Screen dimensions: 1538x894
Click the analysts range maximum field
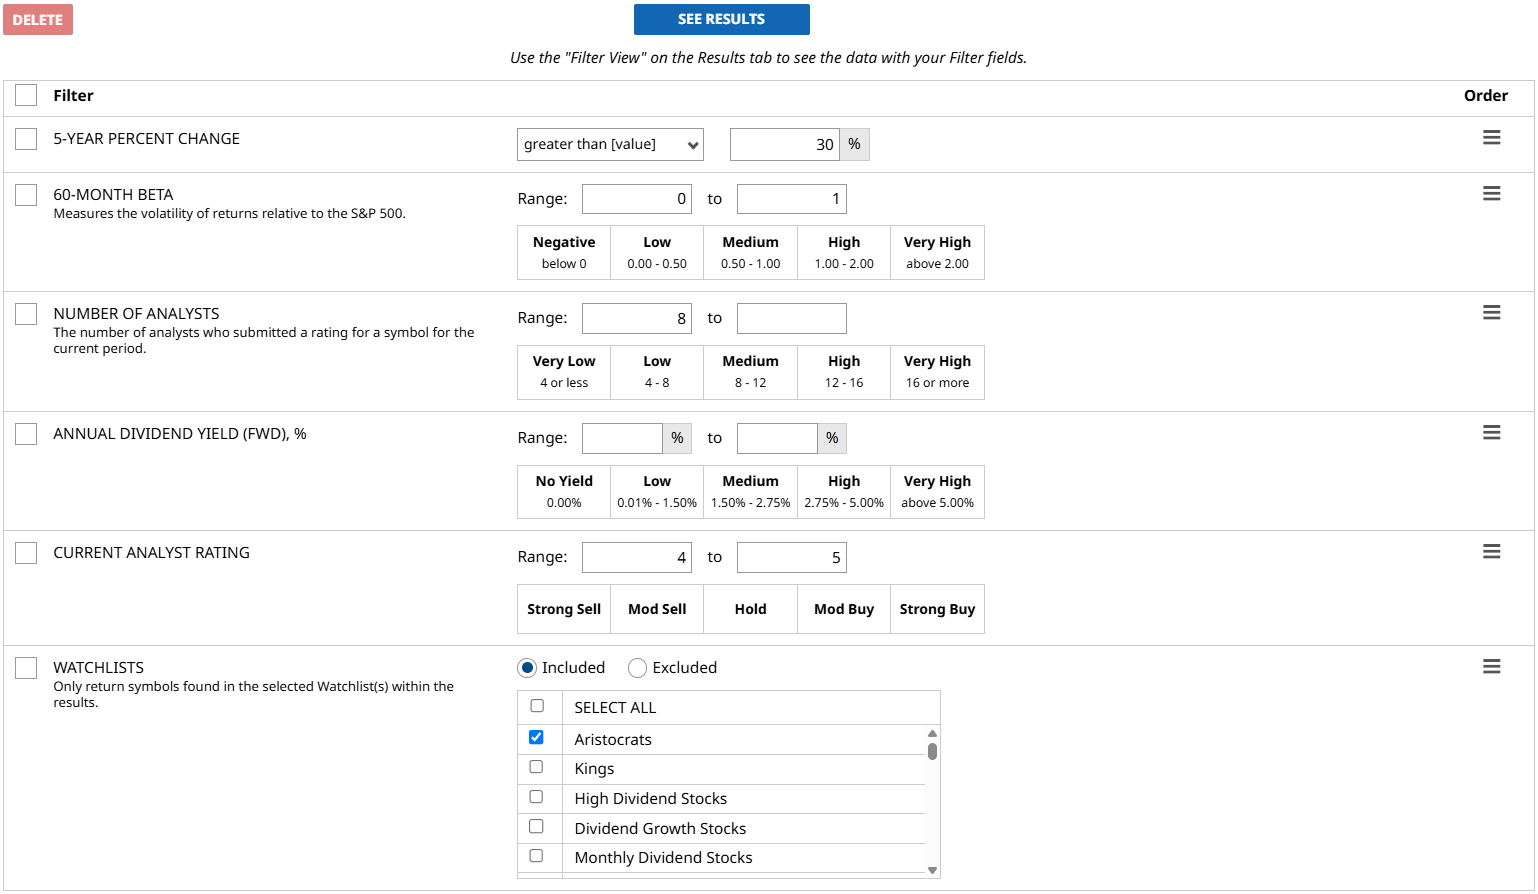coord(791,319)
